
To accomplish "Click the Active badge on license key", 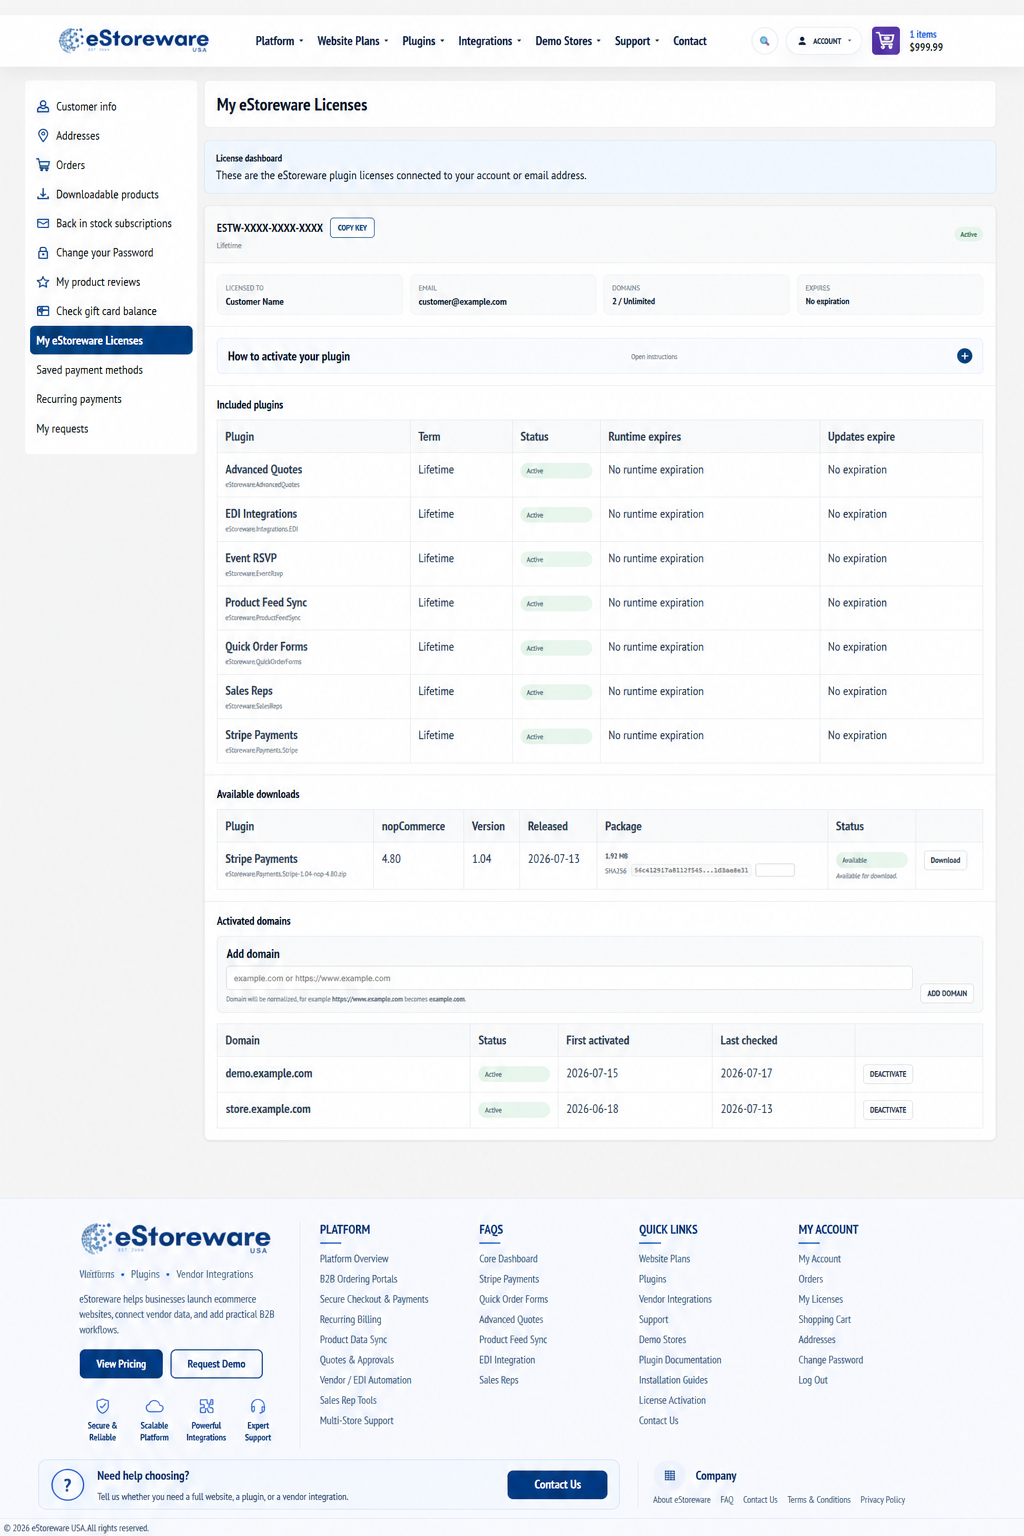I will click(969, 235).
